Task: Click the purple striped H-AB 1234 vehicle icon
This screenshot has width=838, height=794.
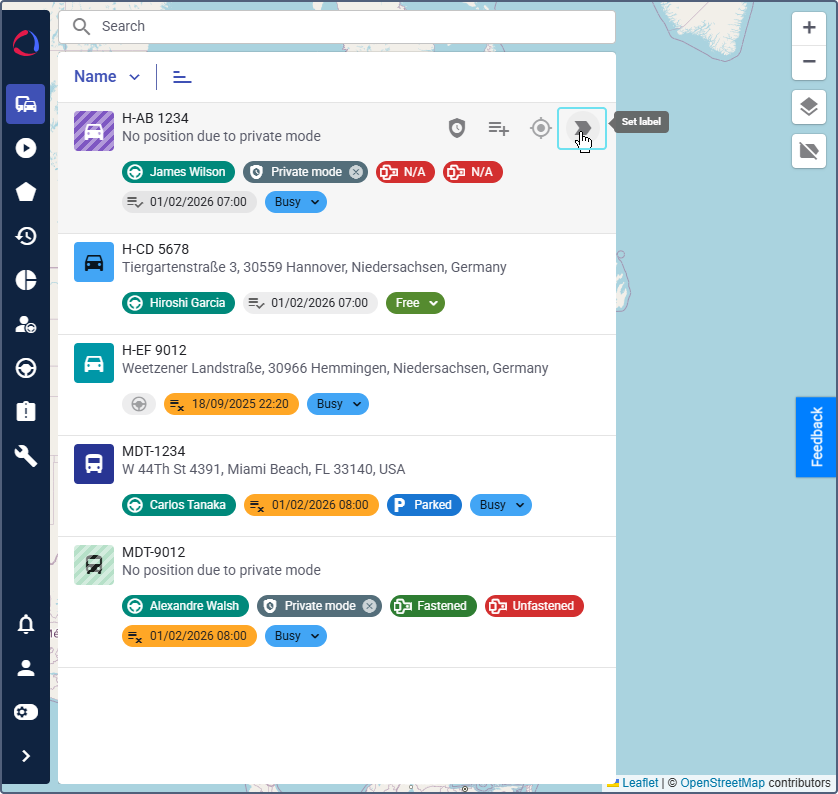Action: click(x=94, y=131)
